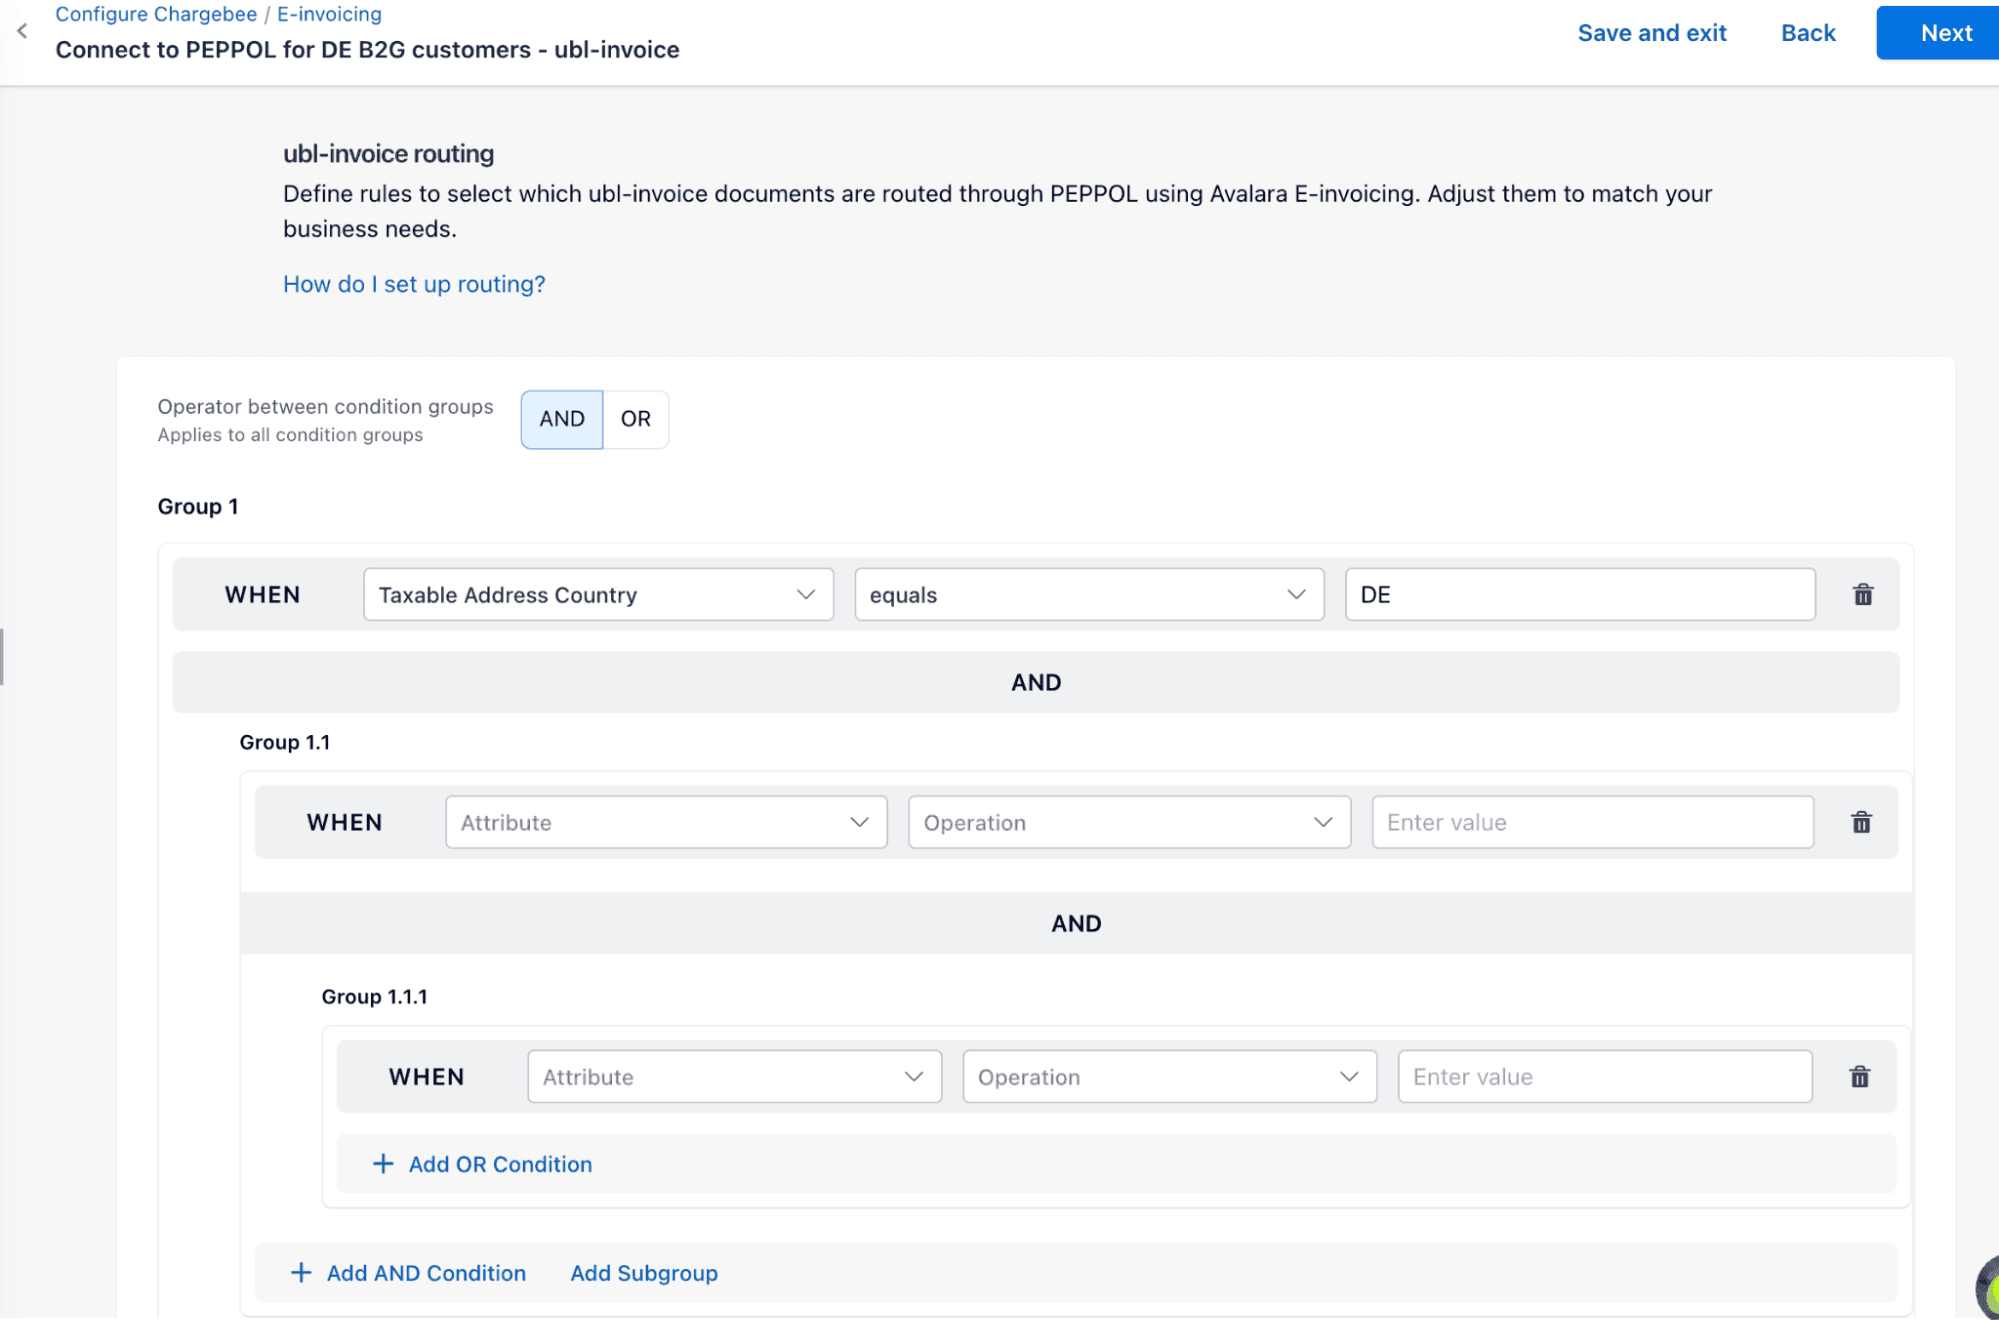Open Taxable Address Country attribute dropdown
Image resolution: width=1999 pixels, height=1320 pixels.
pyautogui.click(x=598, y=595)
